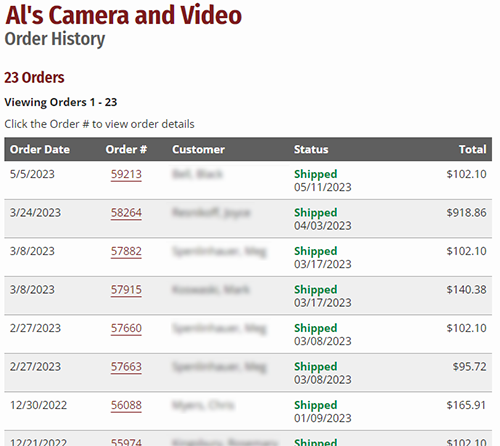Click shipped date 01/09/2023
This screenshot has width=500, height=446.
coord(323,418)
